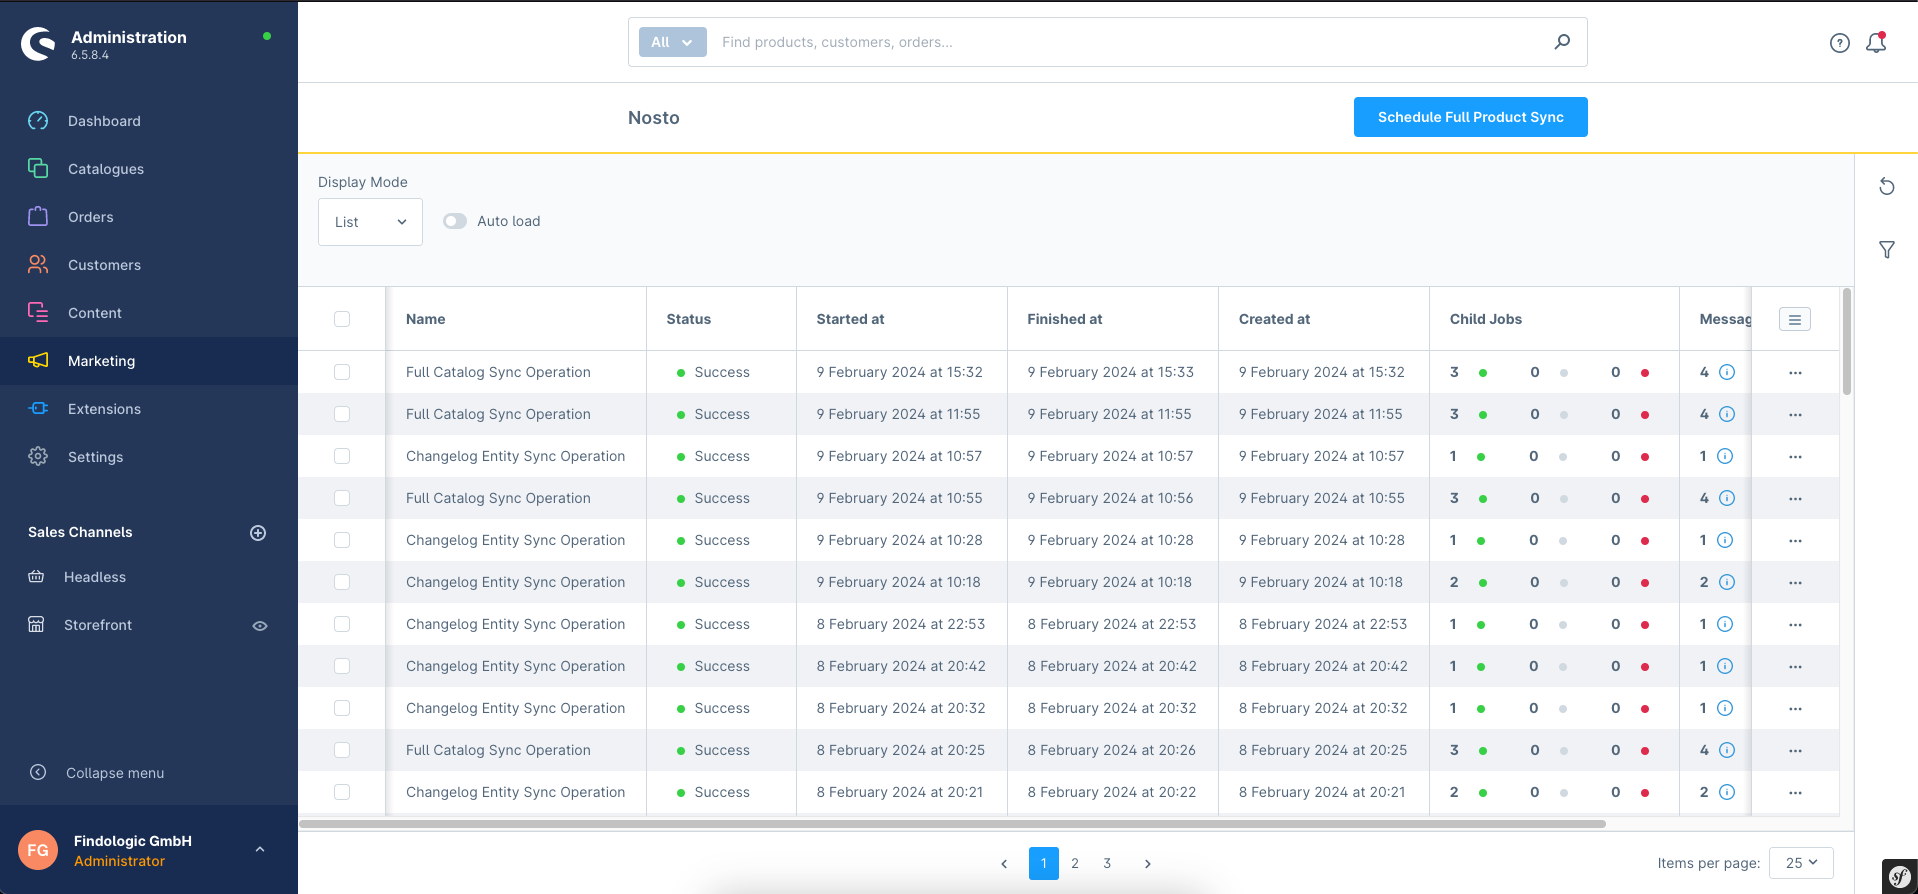The height and width of the screenshot is (894, 1918).
Task: Open the Extensions menu item
Action: 149,409
